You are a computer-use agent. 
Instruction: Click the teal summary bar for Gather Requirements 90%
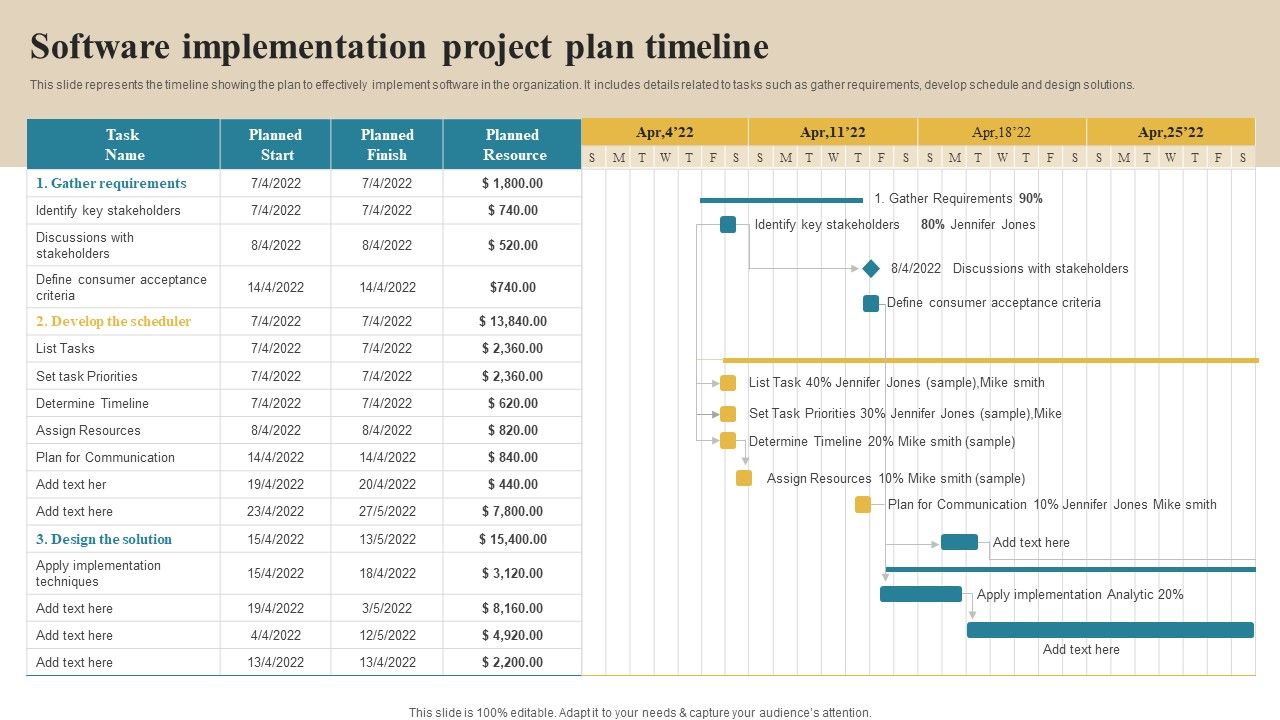pyautogui.click(x=781, y=200)
